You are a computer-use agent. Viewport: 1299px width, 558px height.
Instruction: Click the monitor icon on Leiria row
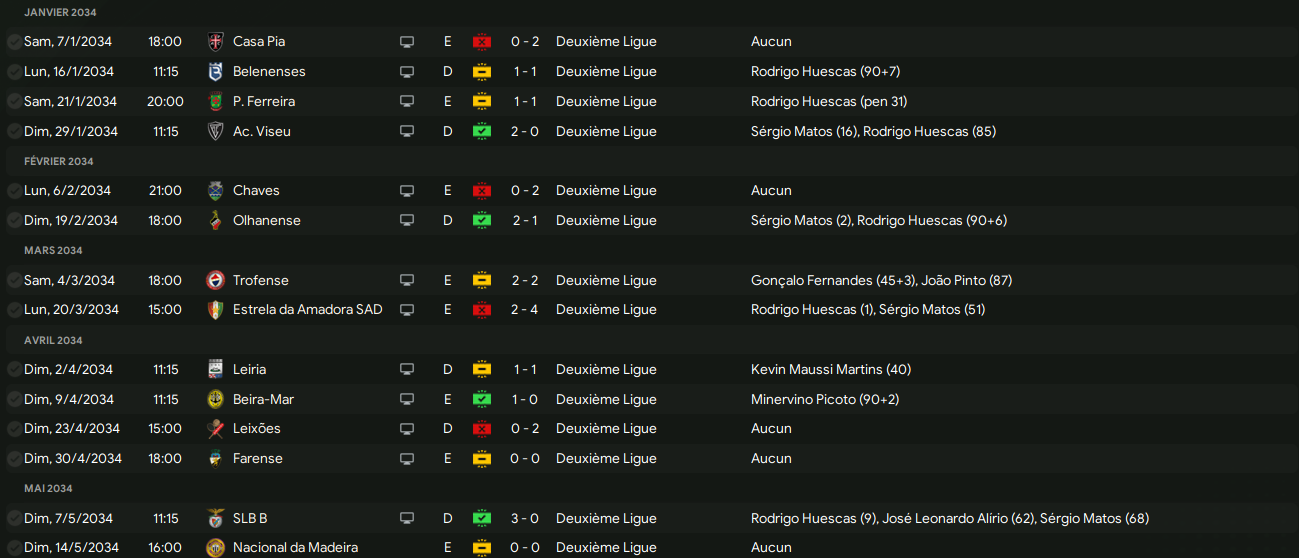click(407, 370)
